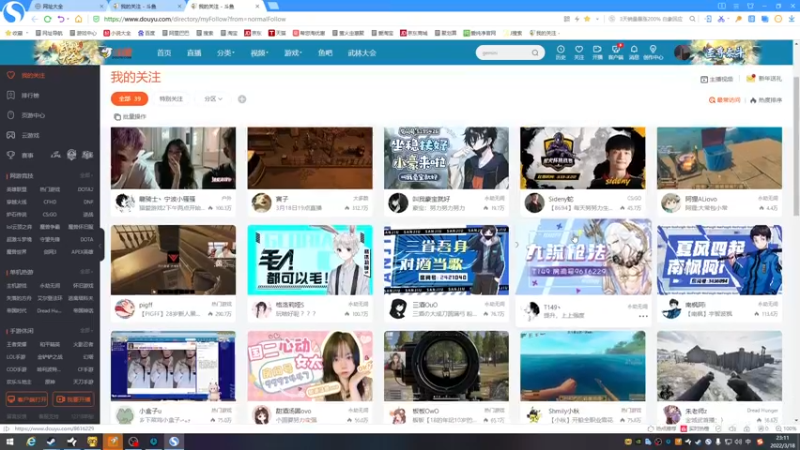
Task: Collapse the left sidebar with arrow handle
Action: coord(101,245)
